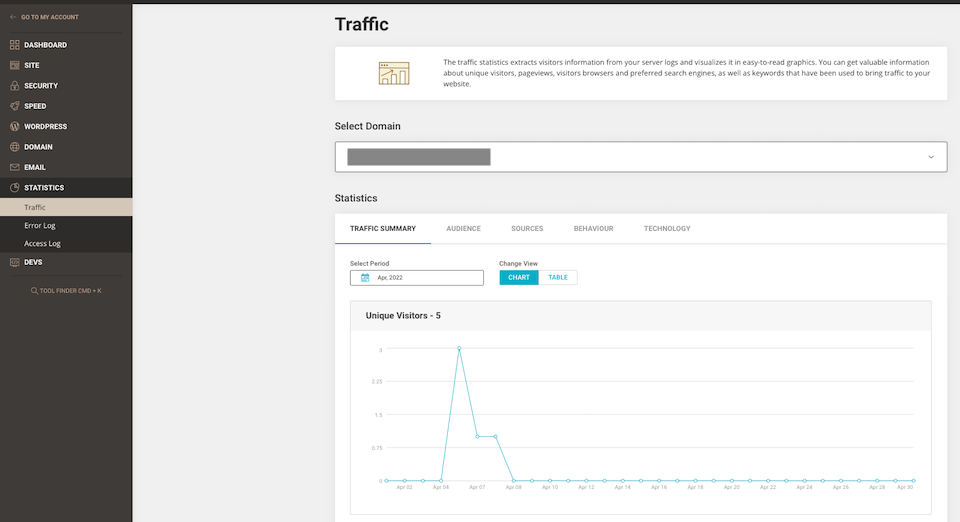Go to Dashboard section
The height and width of the screenshot is (522, 960).
[x=45, y=45]
